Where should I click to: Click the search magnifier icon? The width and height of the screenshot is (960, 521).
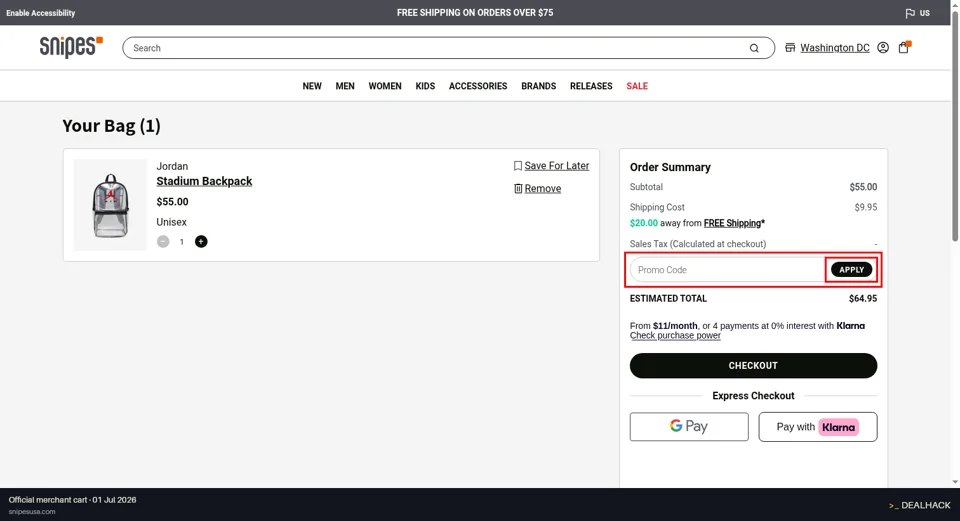(x=754, y=48)
